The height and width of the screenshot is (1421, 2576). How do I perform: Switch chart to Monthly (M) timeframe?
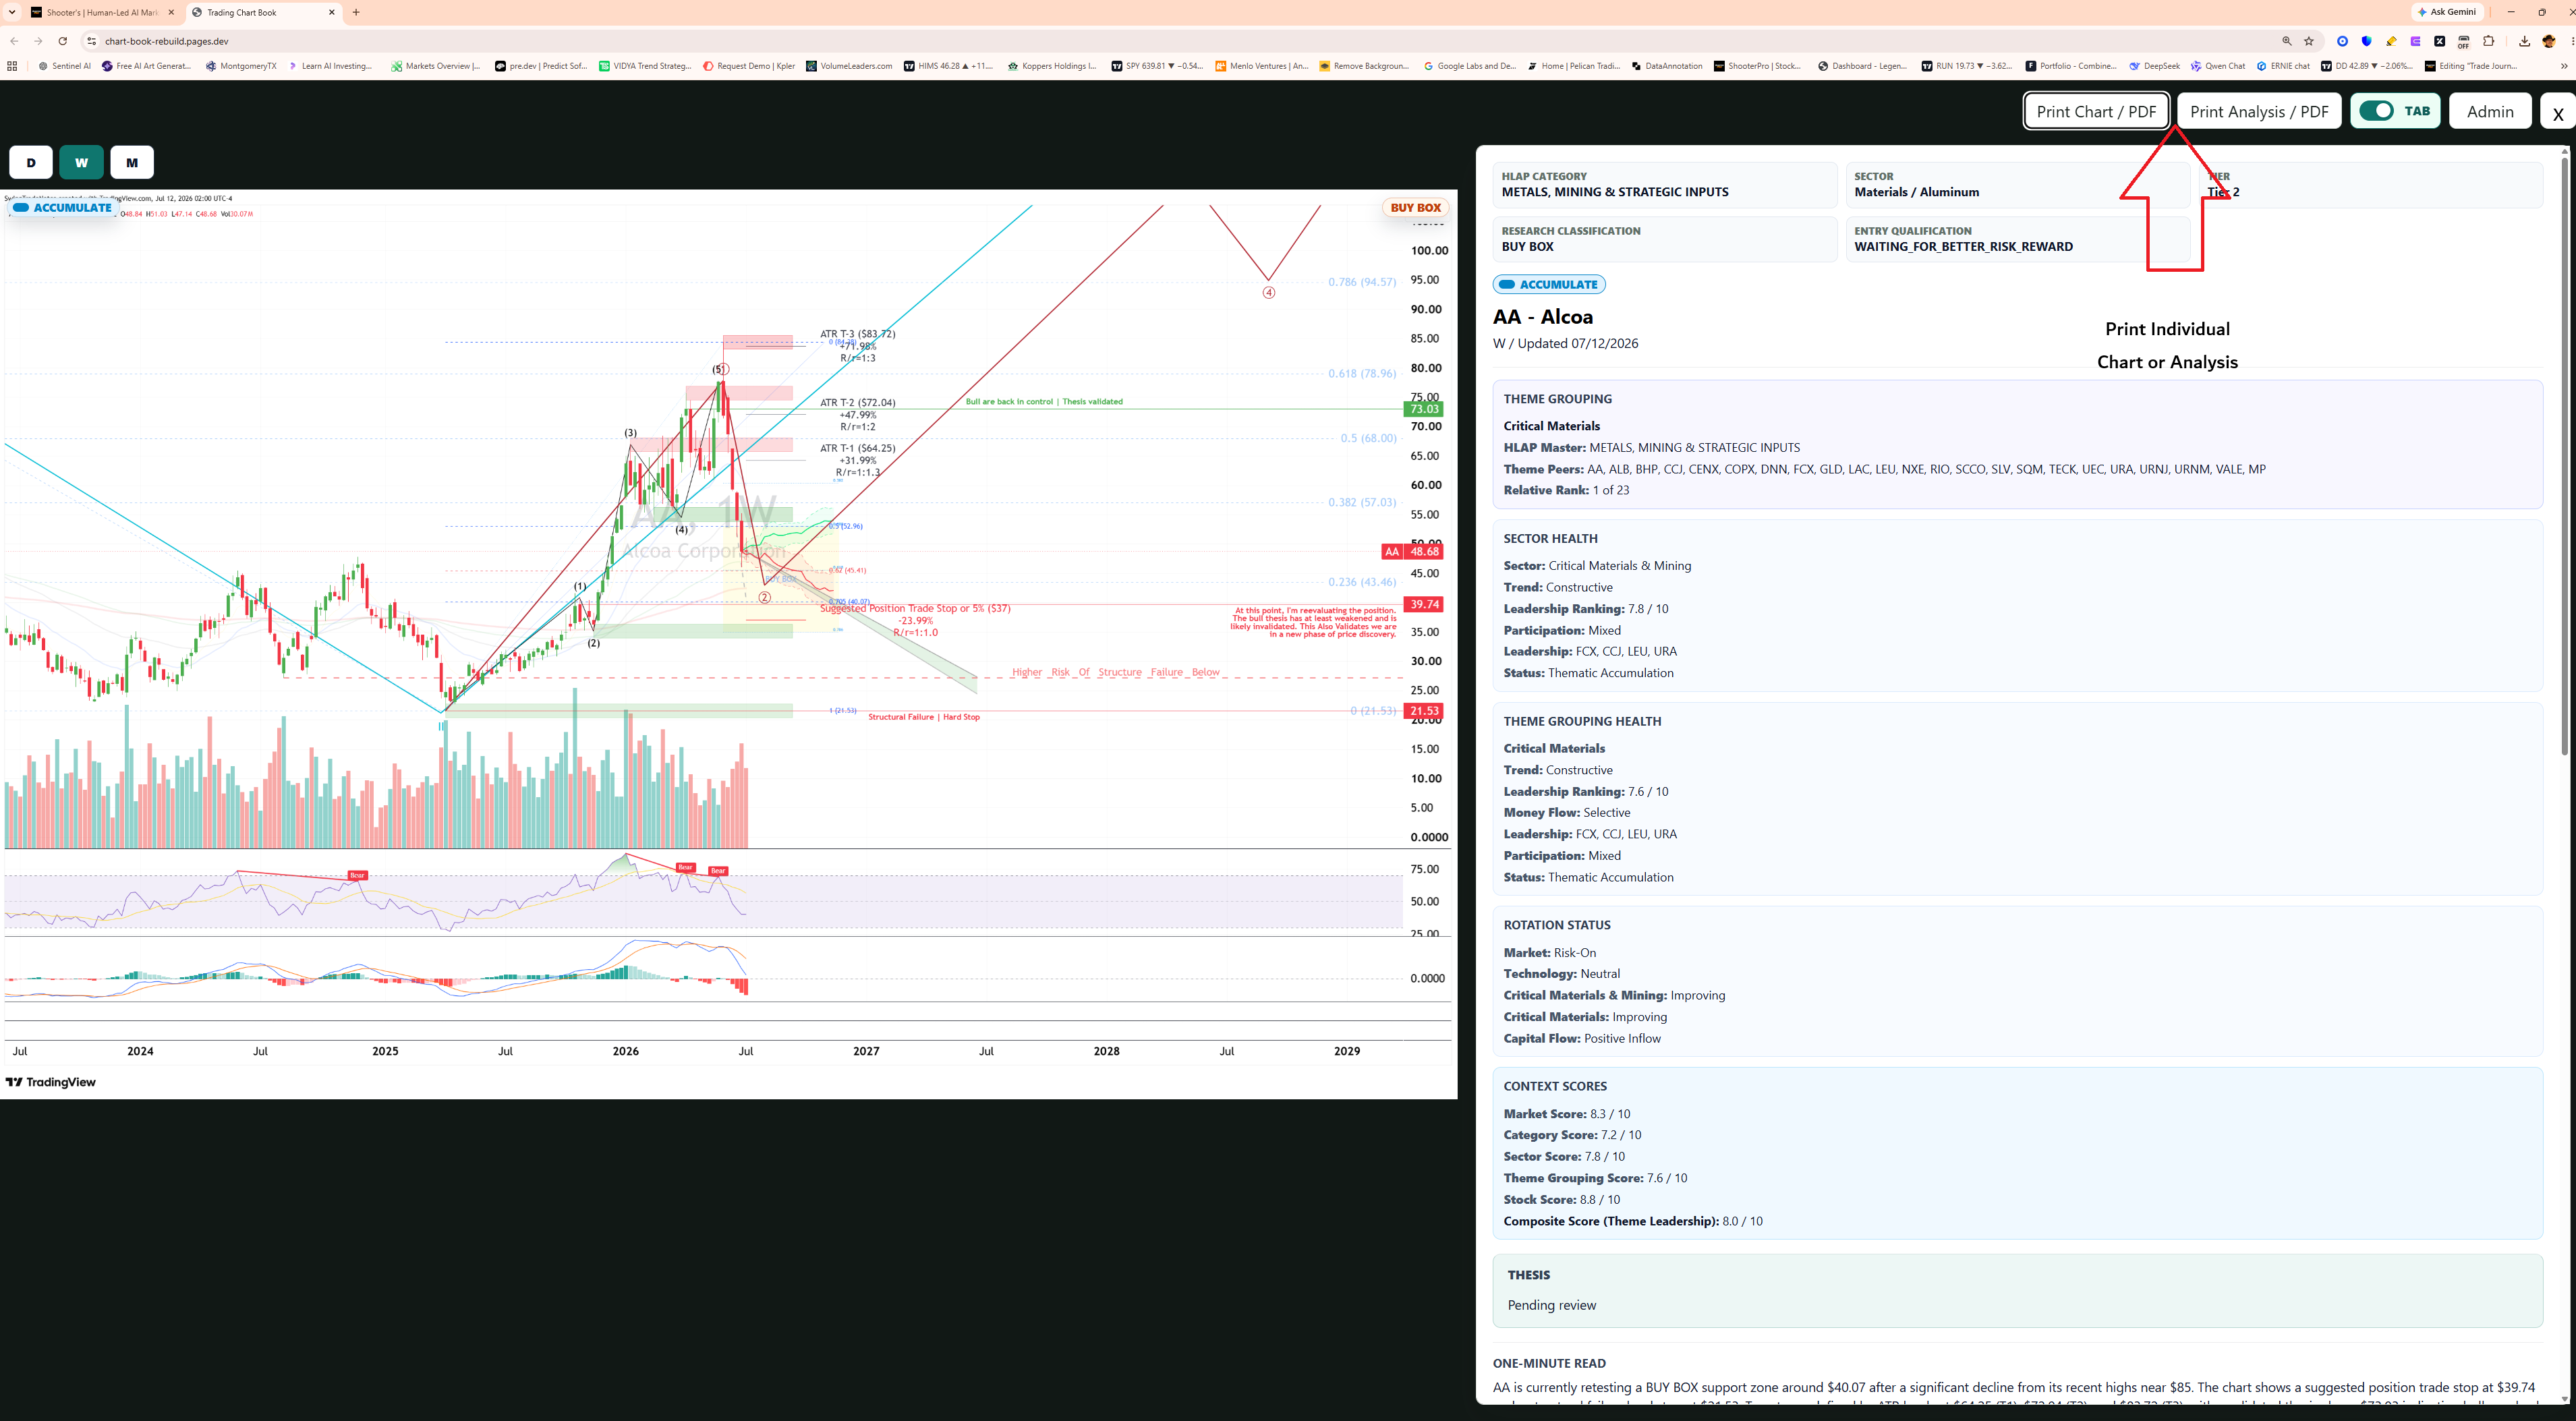coord(132,162)
